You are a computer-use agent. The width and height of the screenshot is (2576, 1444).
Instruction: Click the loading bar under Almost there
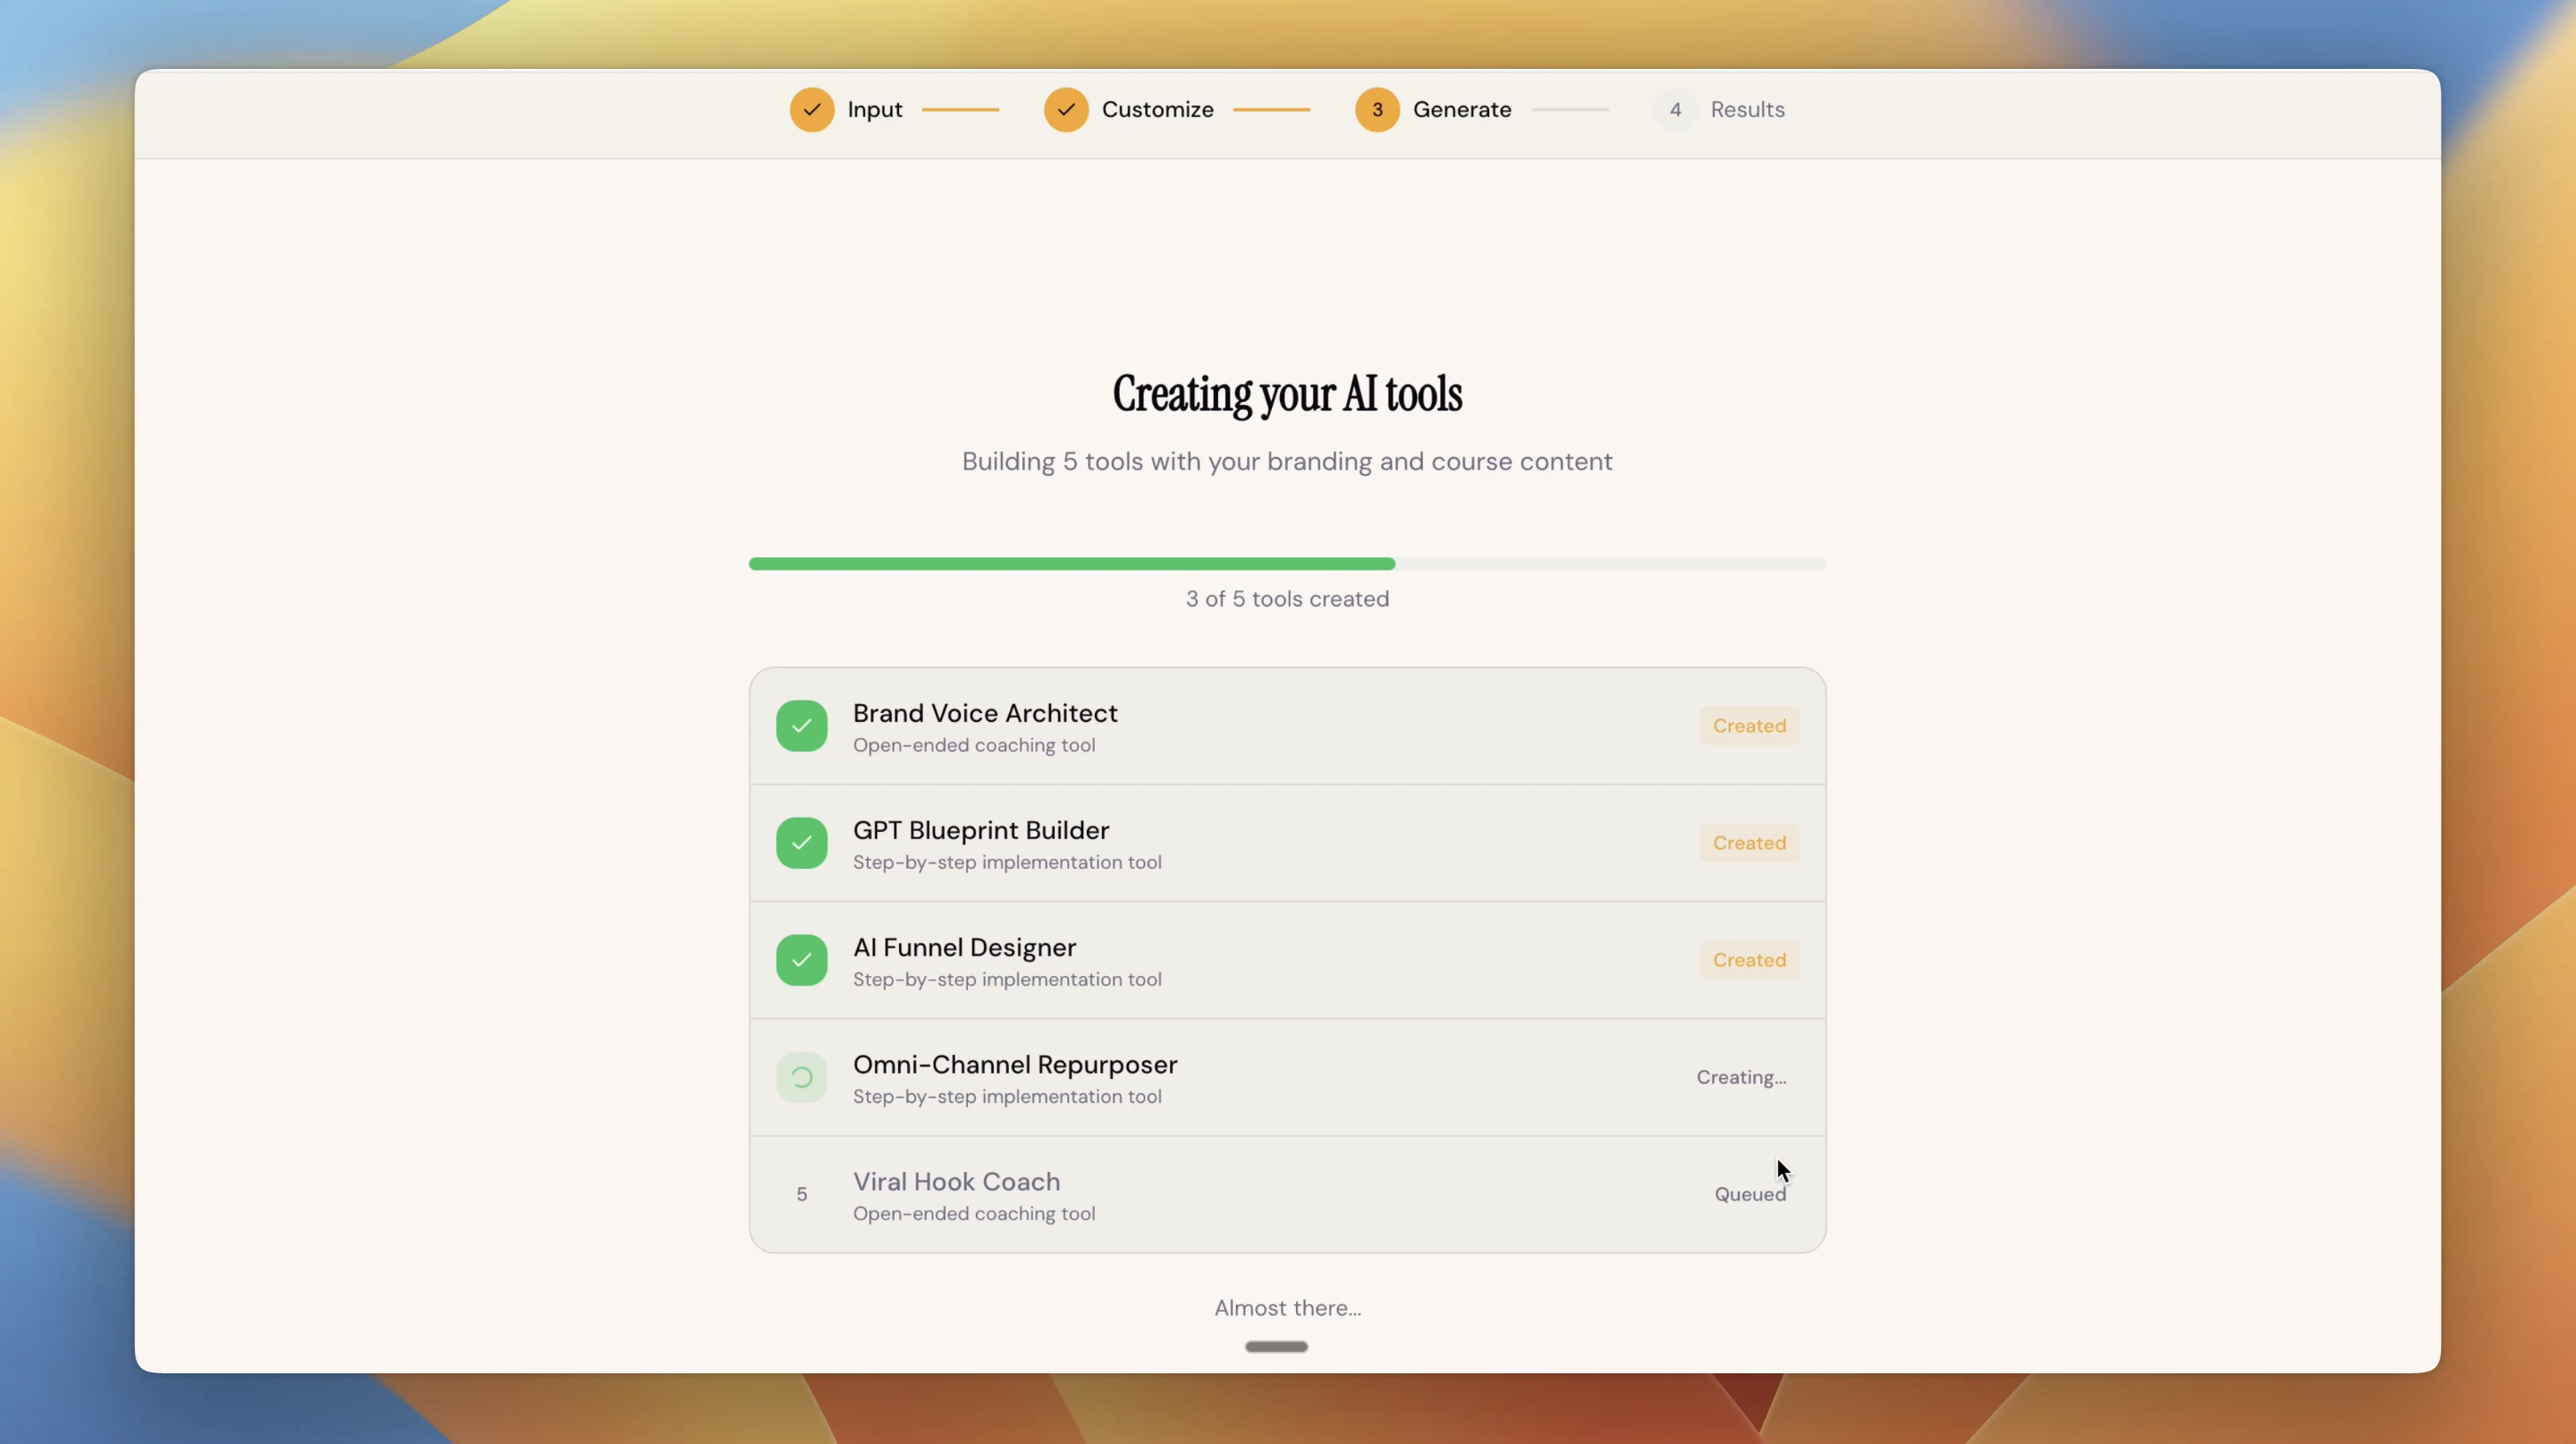point(1276,1346)
